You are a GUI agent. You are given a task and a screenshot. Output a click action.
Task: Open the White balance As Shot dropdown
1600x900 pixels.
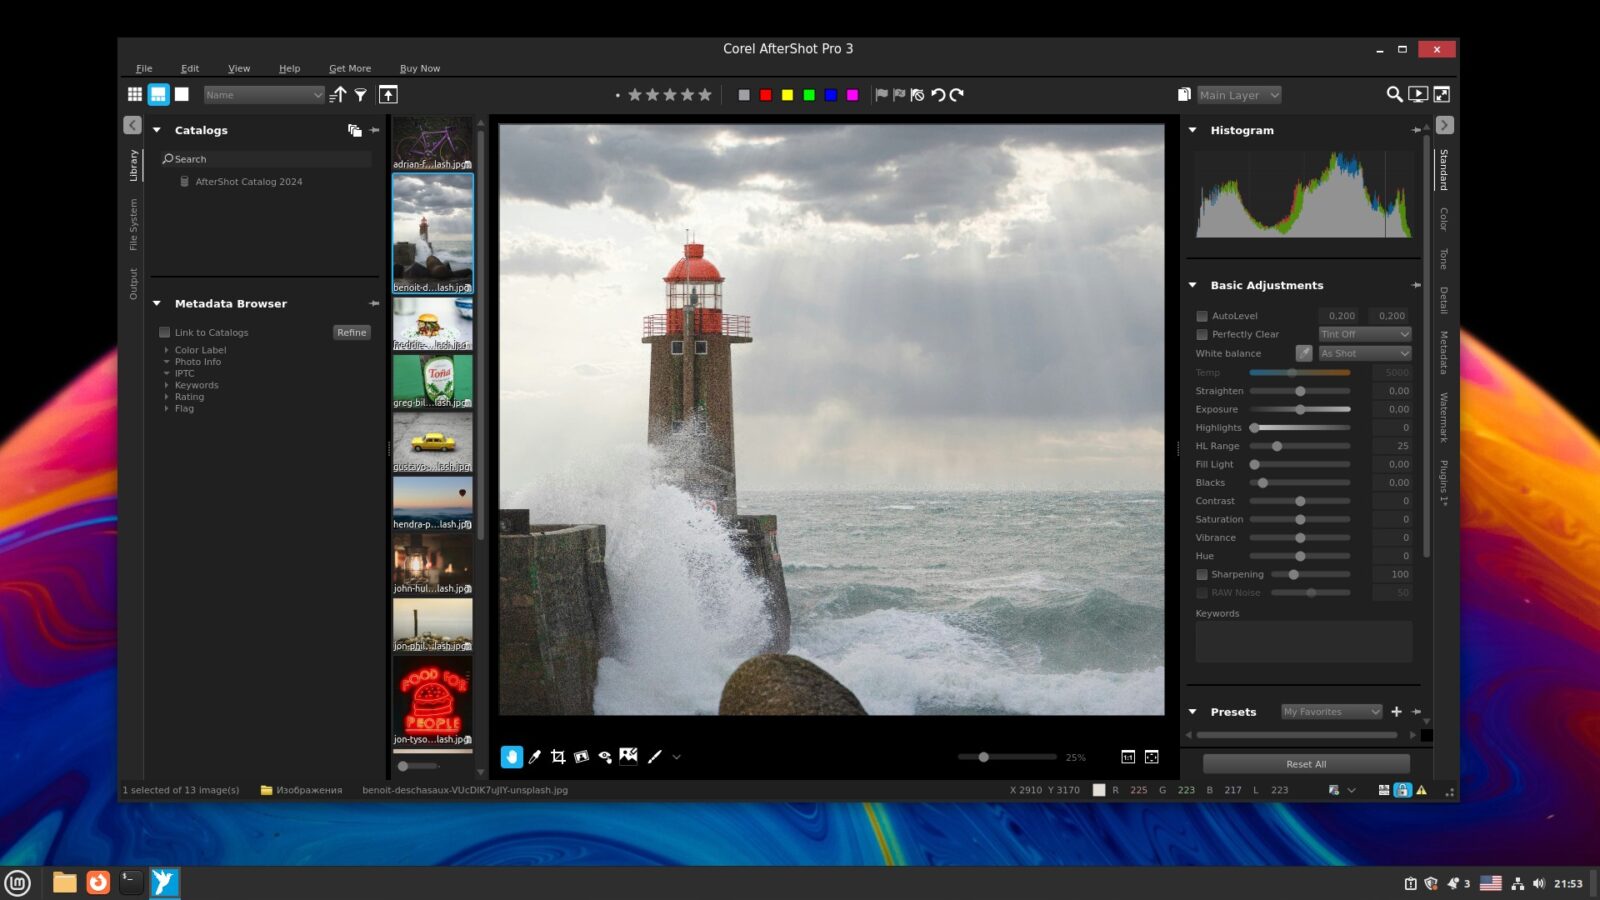tap(1364, 353)
